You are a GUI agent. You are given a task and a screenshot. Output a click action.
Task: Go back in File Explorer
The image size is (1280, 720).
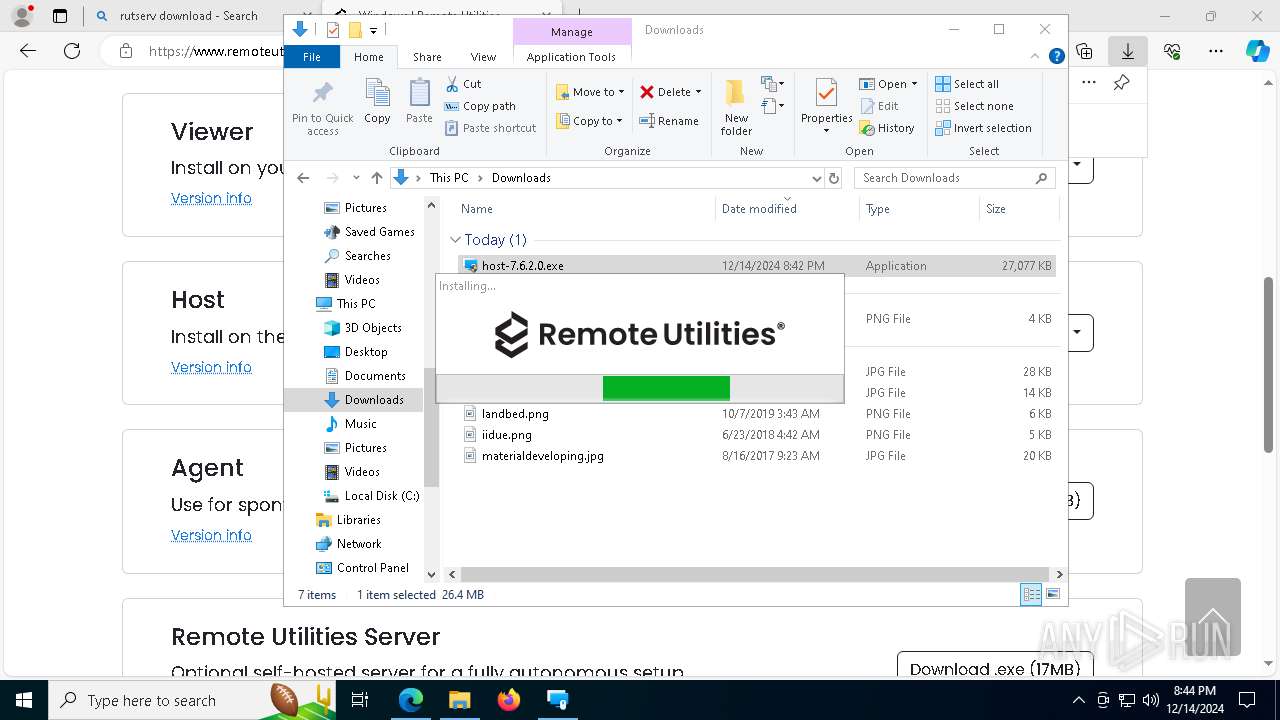[x=303, y=178]
